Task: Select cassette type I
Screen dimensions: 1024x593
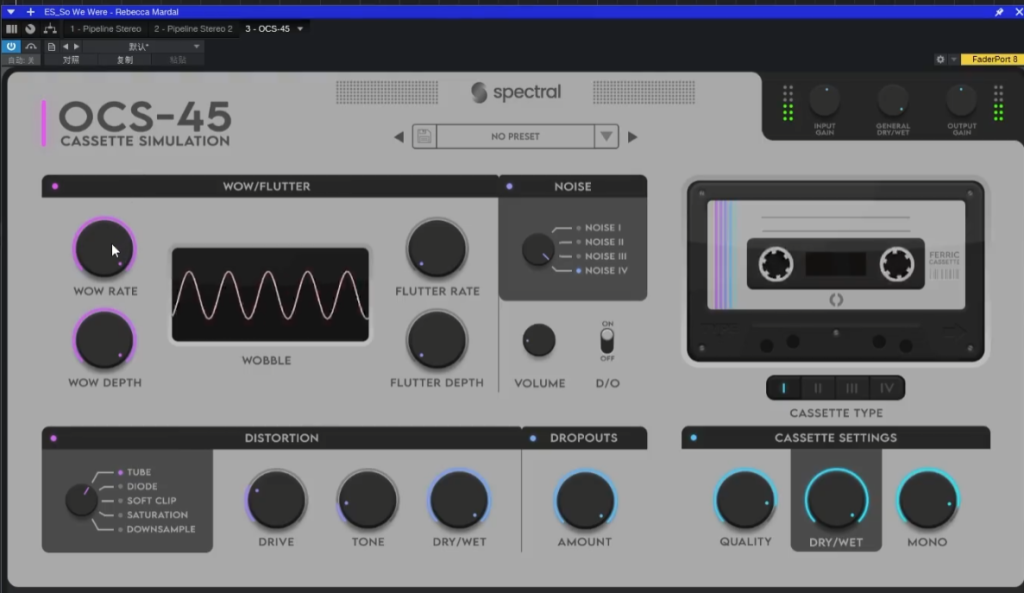Action: coord(784,388)
